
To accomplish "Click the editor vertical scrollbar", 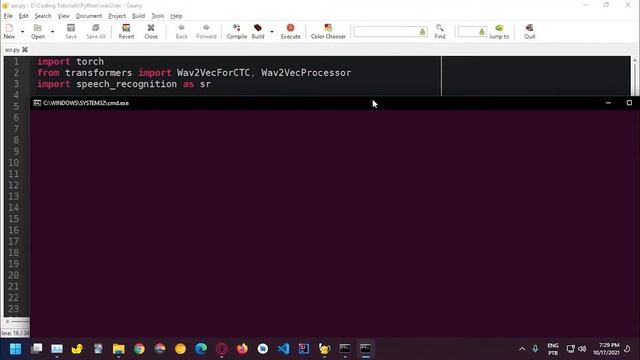I will click(x=635, y=76).
